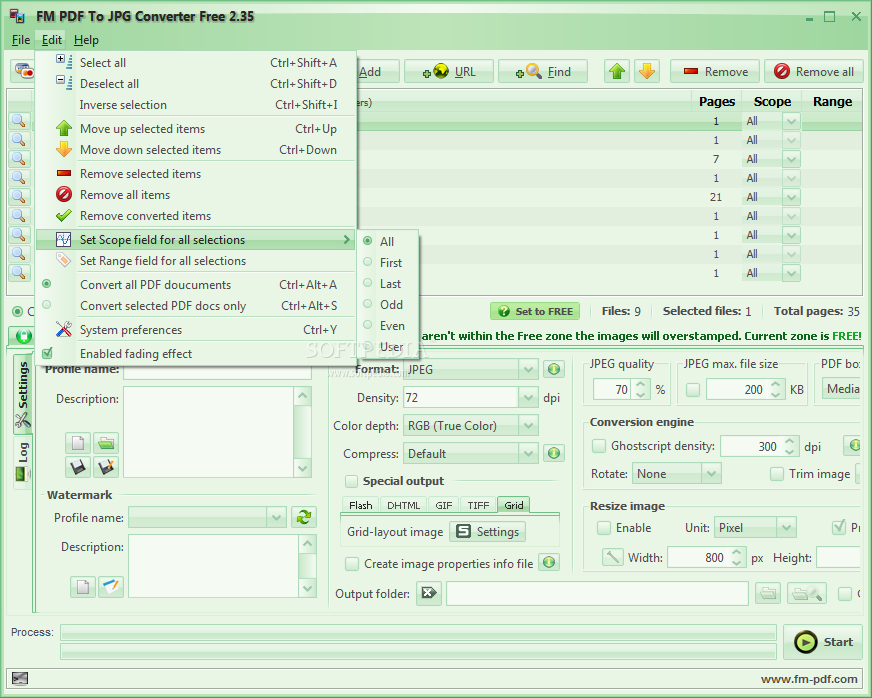Click the clear output folder X icon
Viewport: 872px width, 698px height.
pos(429,593)
